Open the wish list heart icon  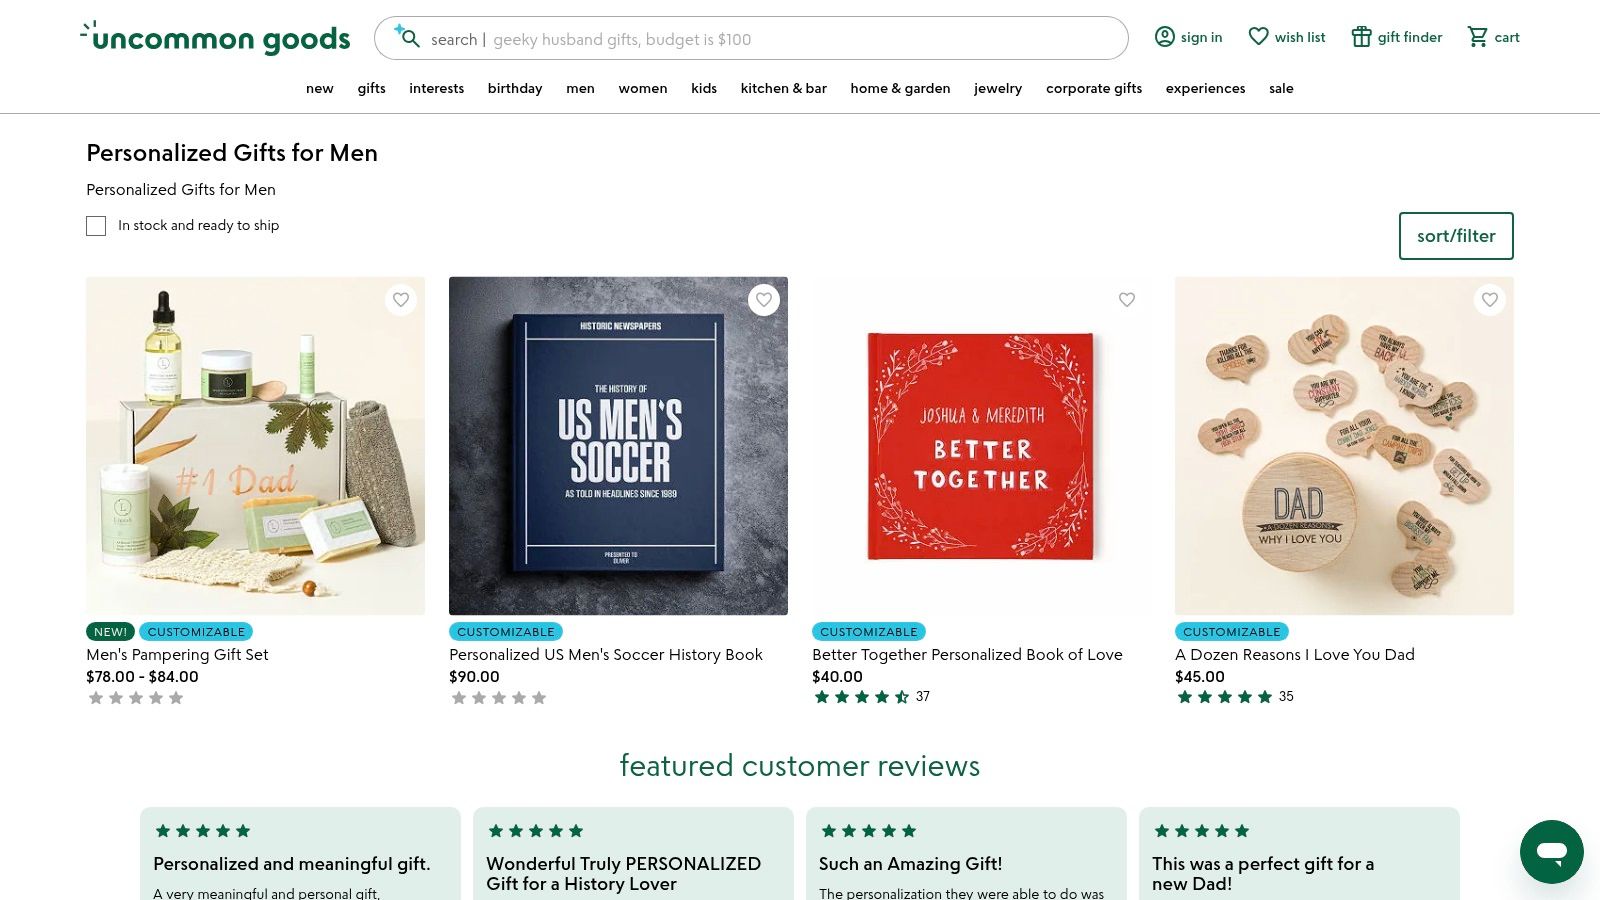click(x=1258, y=36)
